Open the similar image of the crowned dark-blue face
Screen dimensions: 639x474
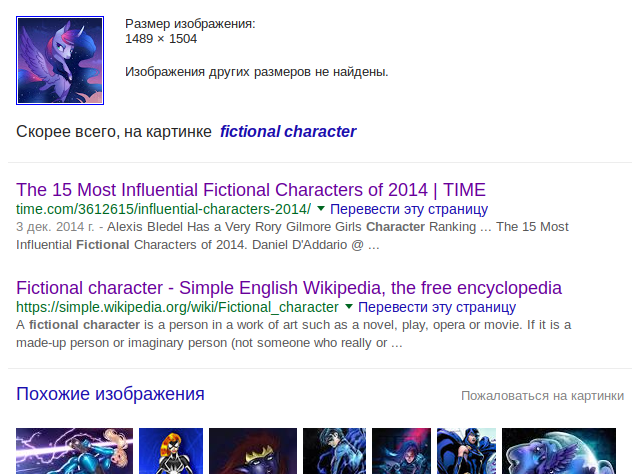(253, 451)
